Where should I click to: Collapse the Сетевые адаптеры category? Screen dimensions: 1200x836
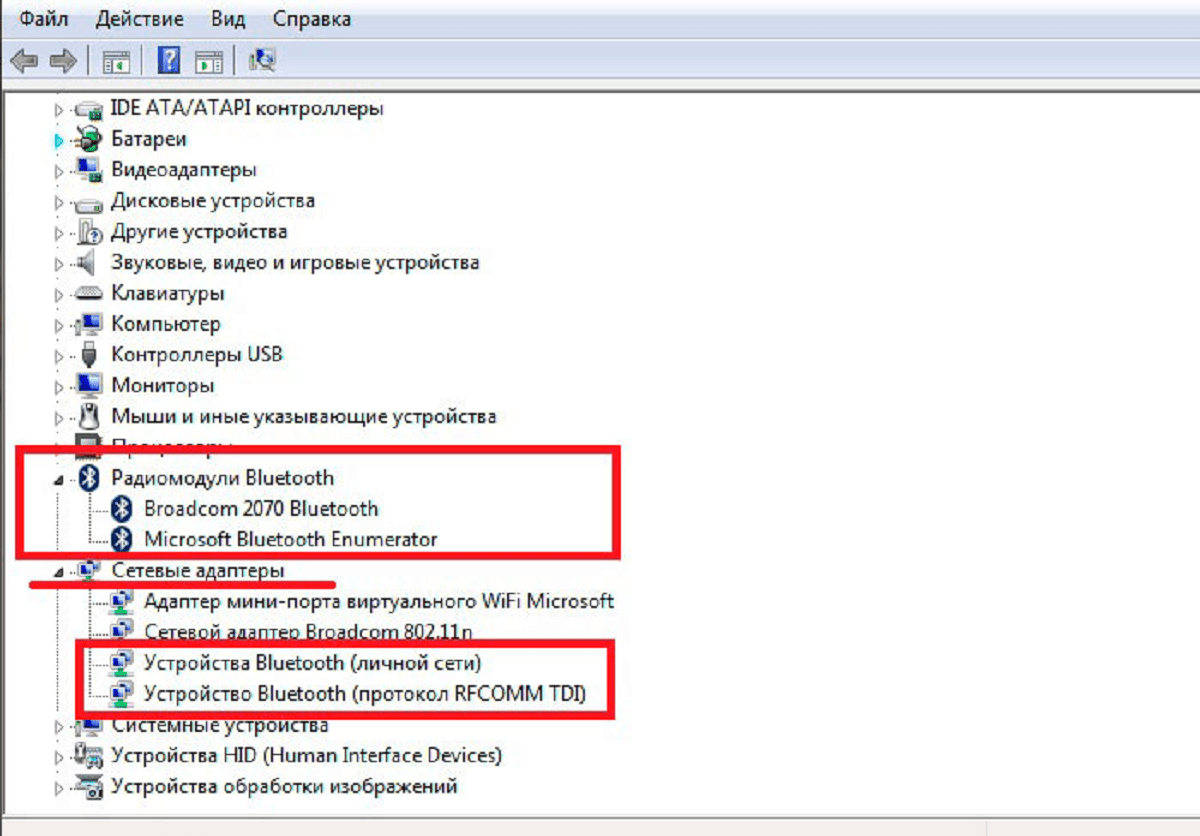pyautogui.click(x=58, y=571)
